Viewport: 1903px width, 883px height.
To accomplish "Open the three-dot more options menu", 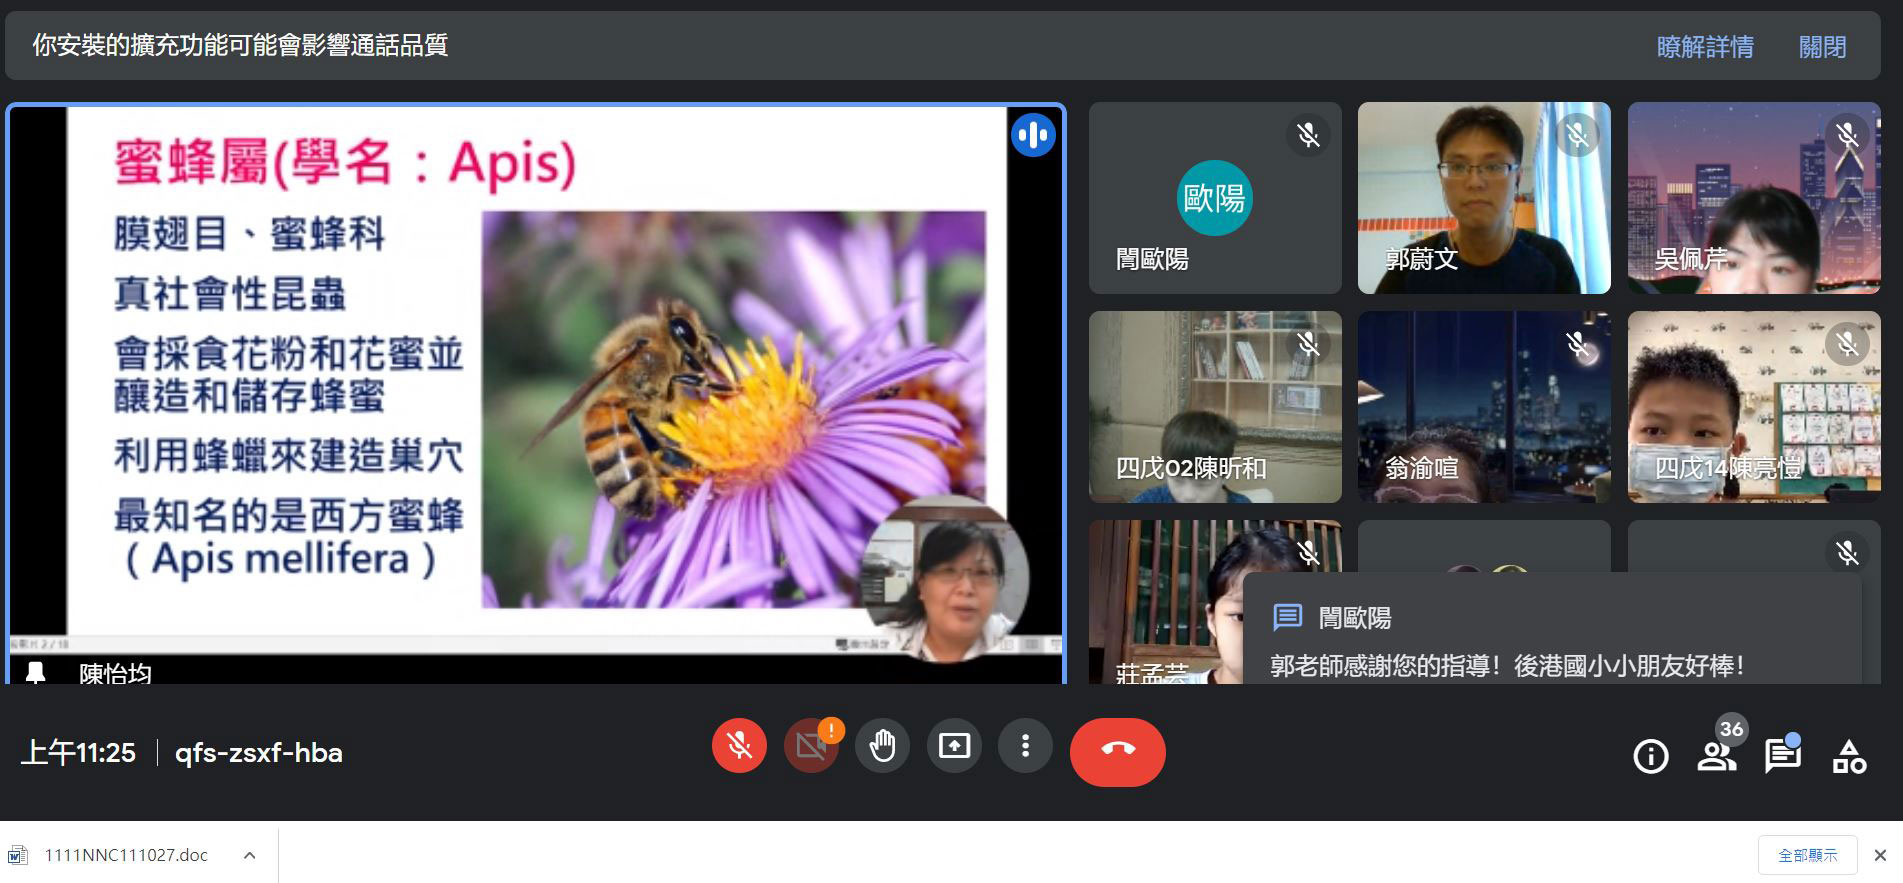I will click(1025, 746).
